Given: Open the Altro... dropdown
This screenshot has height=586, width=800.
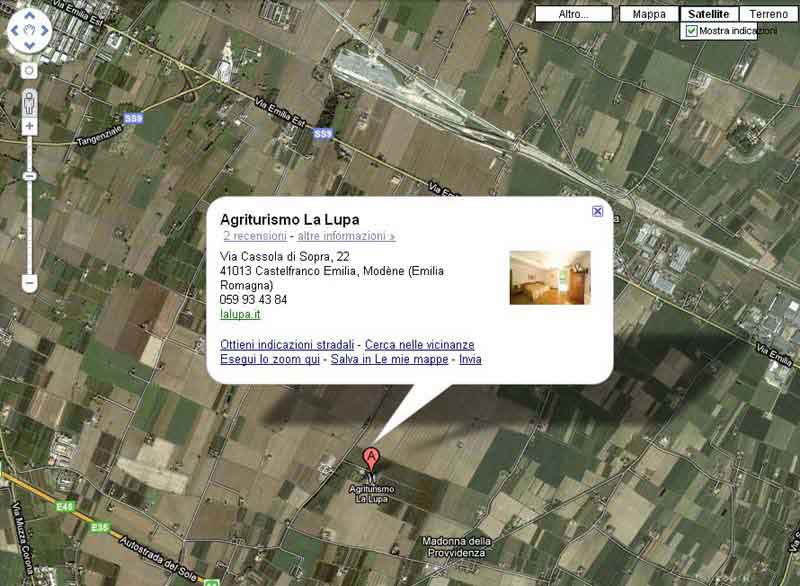Looking at the screenshot, I should 573,14.
